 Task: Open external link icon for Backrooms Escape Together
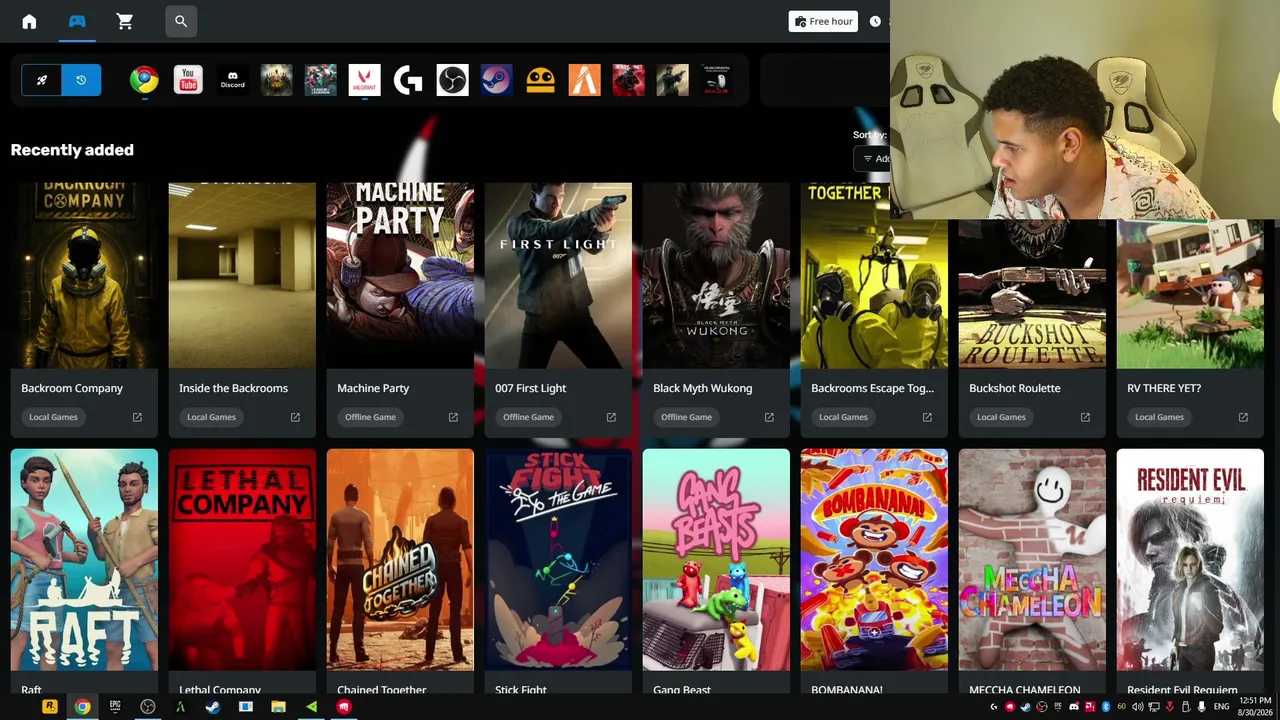click(927, 417)
